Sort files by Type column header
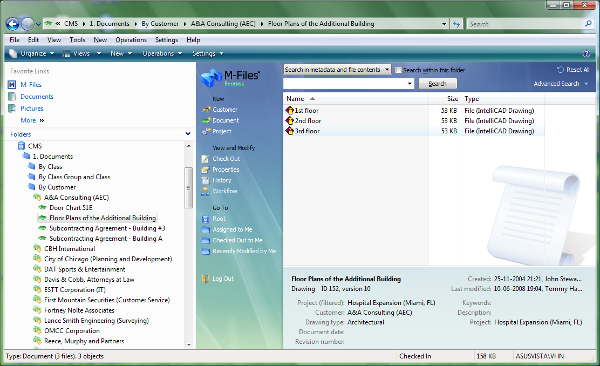600x366 pixels. tap(504, 99)
